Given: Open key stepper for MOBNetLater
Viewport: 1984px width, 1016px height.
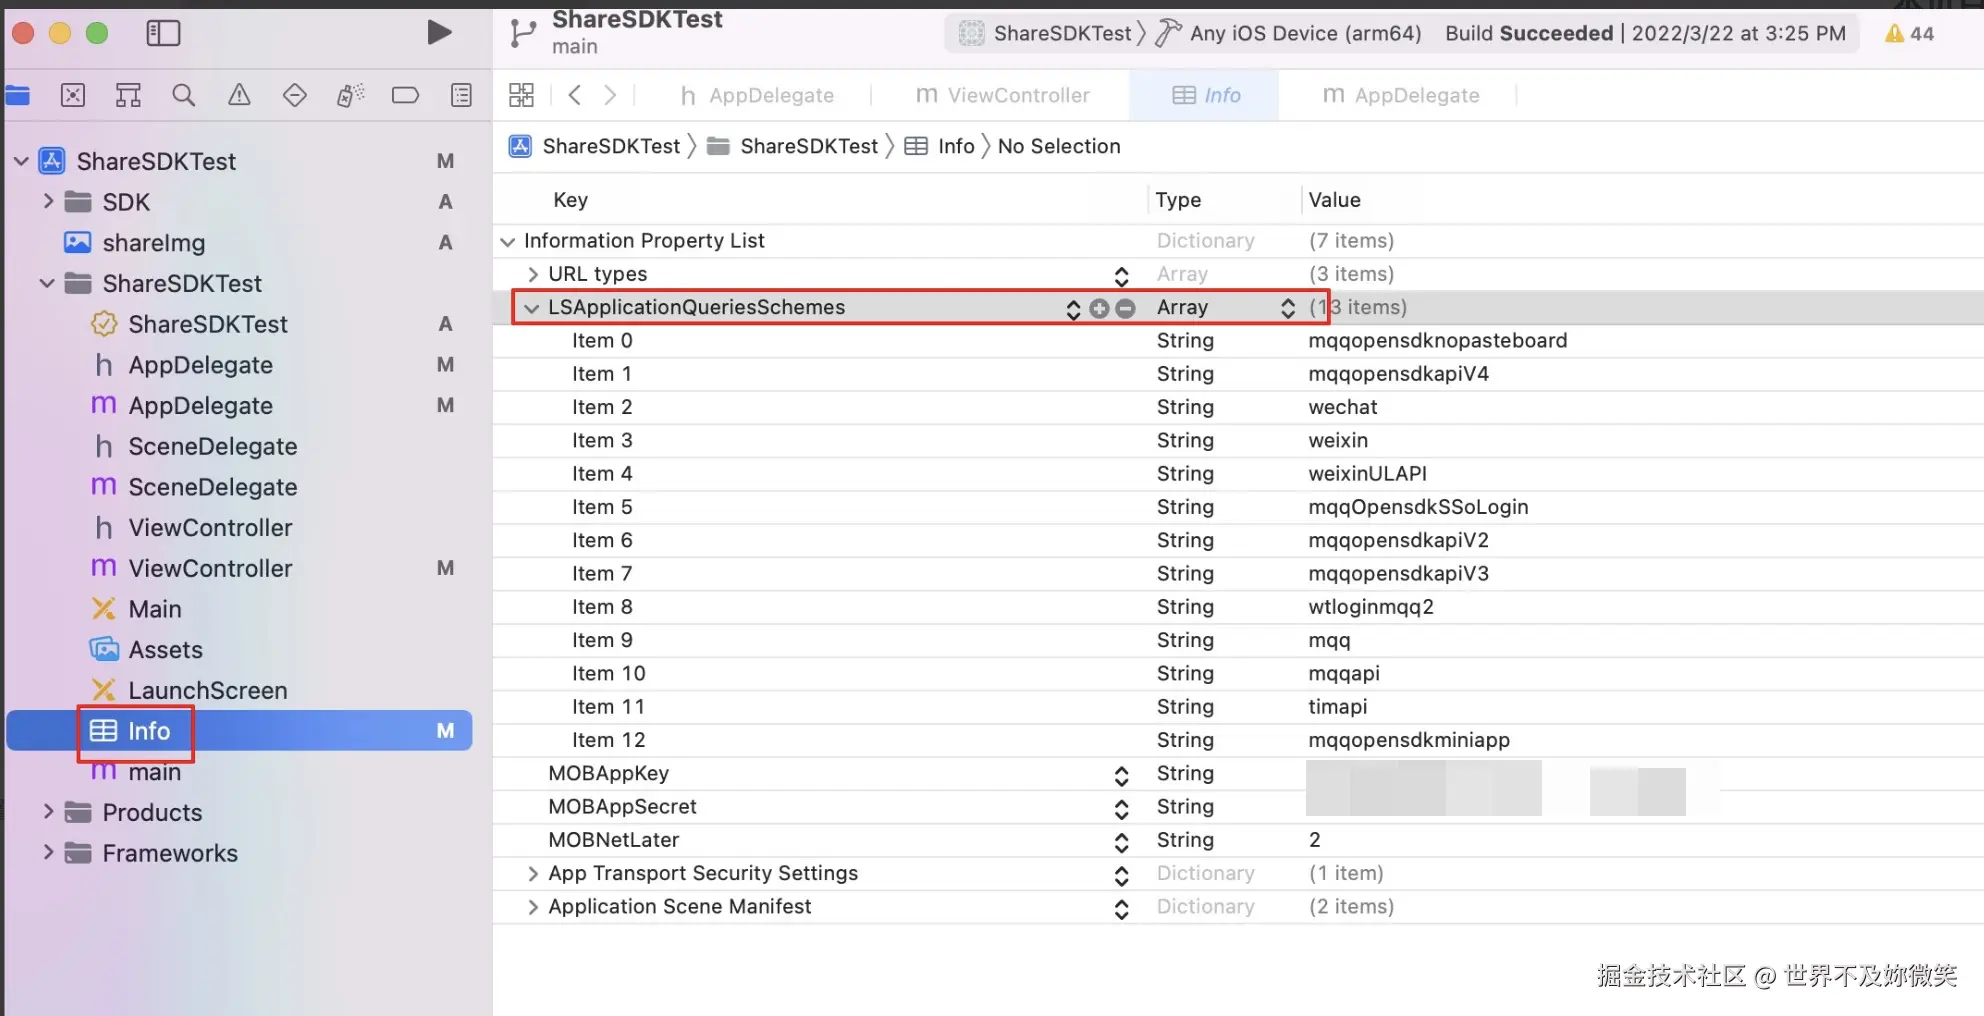Looking at the screenshot, I should (1122, 841).
